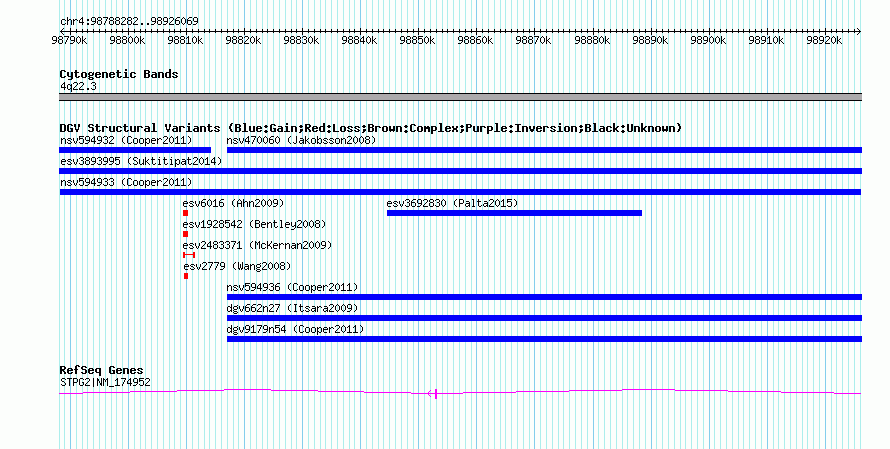Image resolution: width=890 pixels, height=449 pixels.
Task: Click the 98820k ruler label
Action: click(243, 40)
